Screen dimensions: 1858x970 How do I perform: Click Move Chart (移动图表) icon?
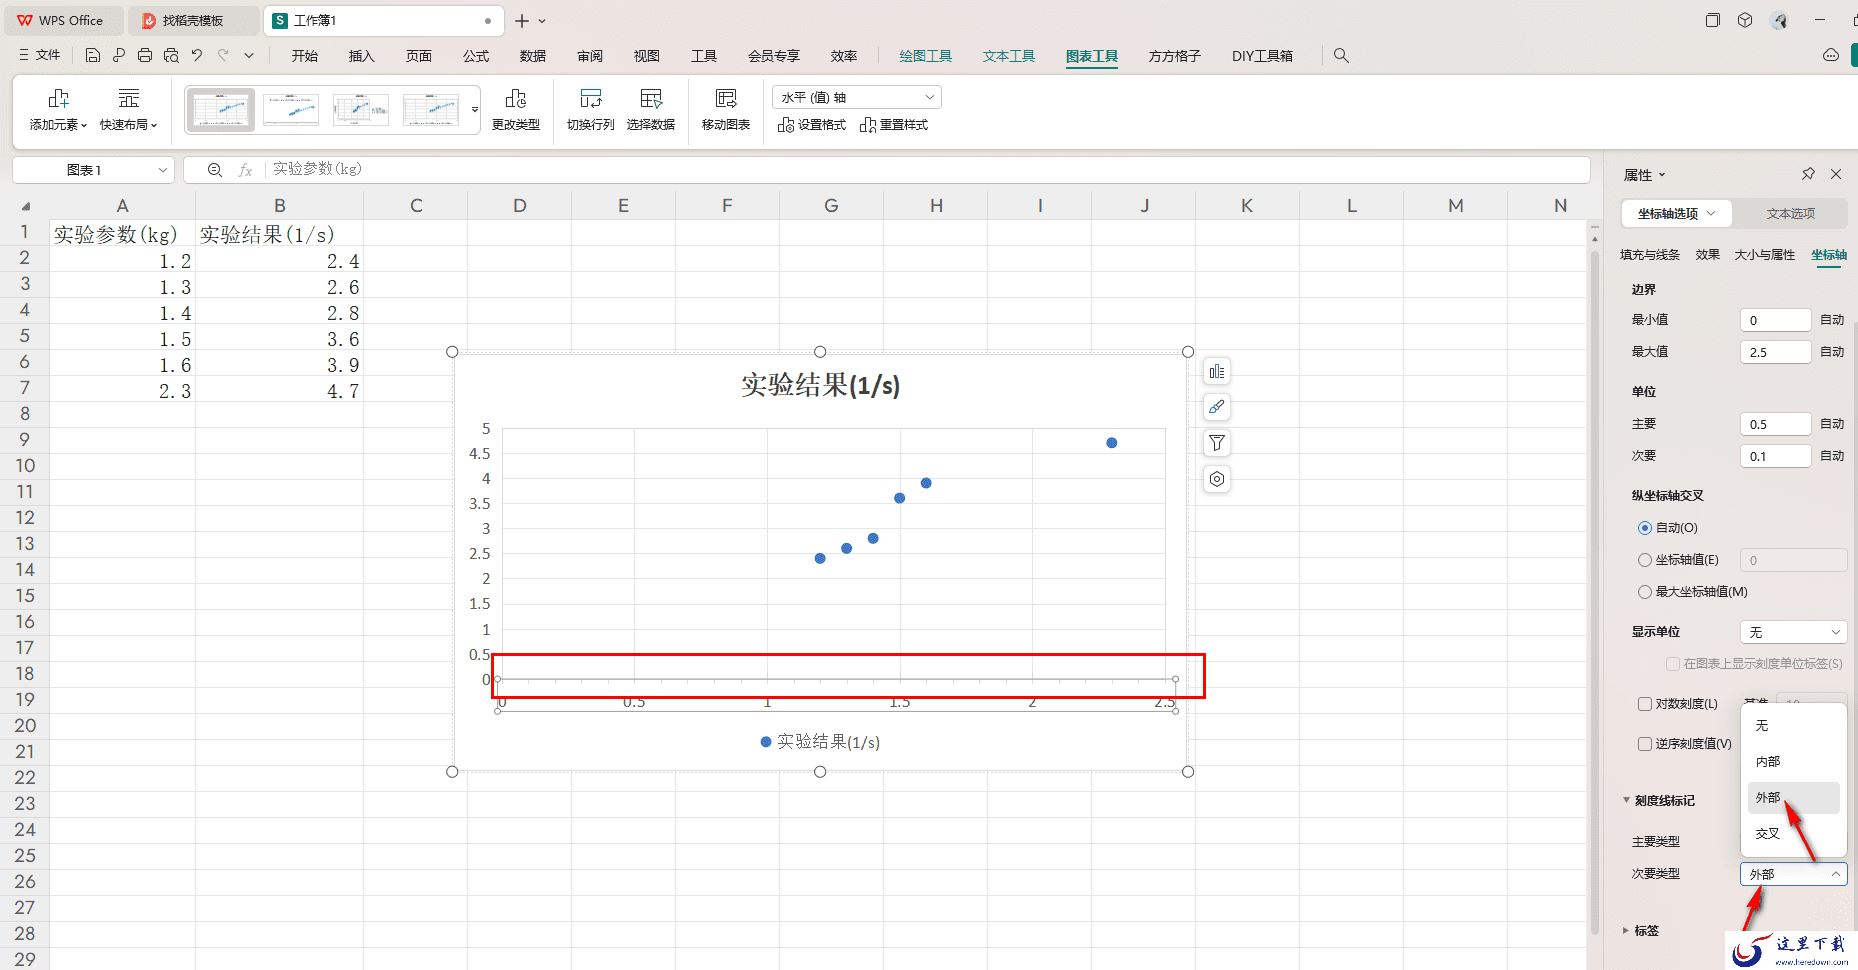726,109
